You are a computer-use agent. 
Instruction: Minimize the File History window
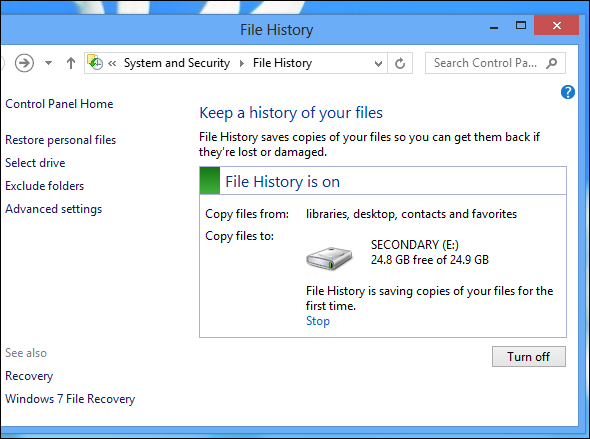(494, 27)
